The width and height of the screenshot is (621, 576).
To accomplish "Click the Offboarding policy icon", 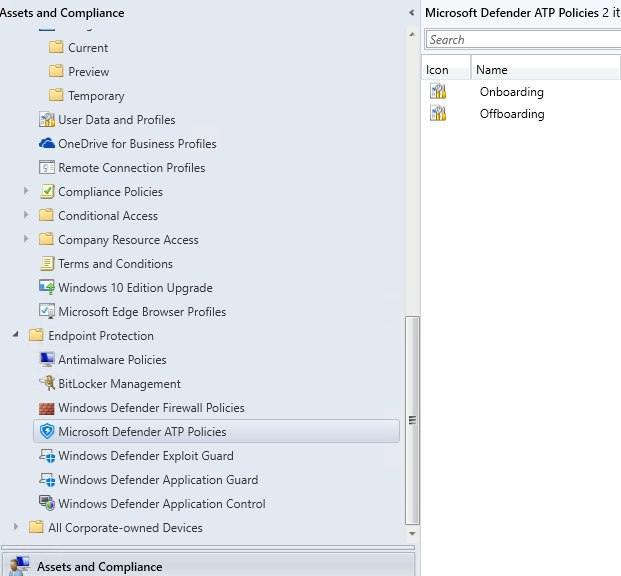I will (x=438, y=114).
